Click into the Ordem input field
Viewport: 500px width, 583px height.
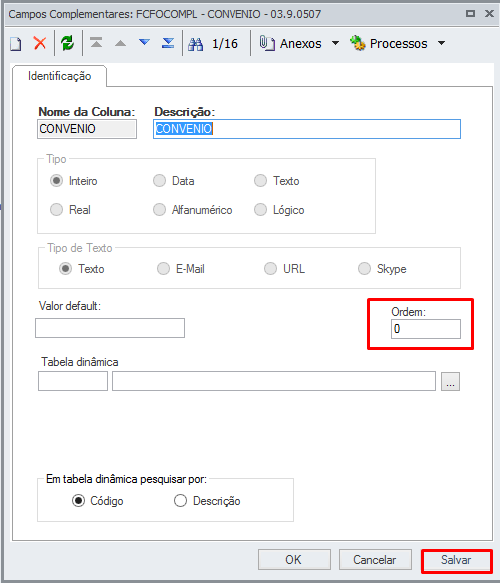coord(426,329)
